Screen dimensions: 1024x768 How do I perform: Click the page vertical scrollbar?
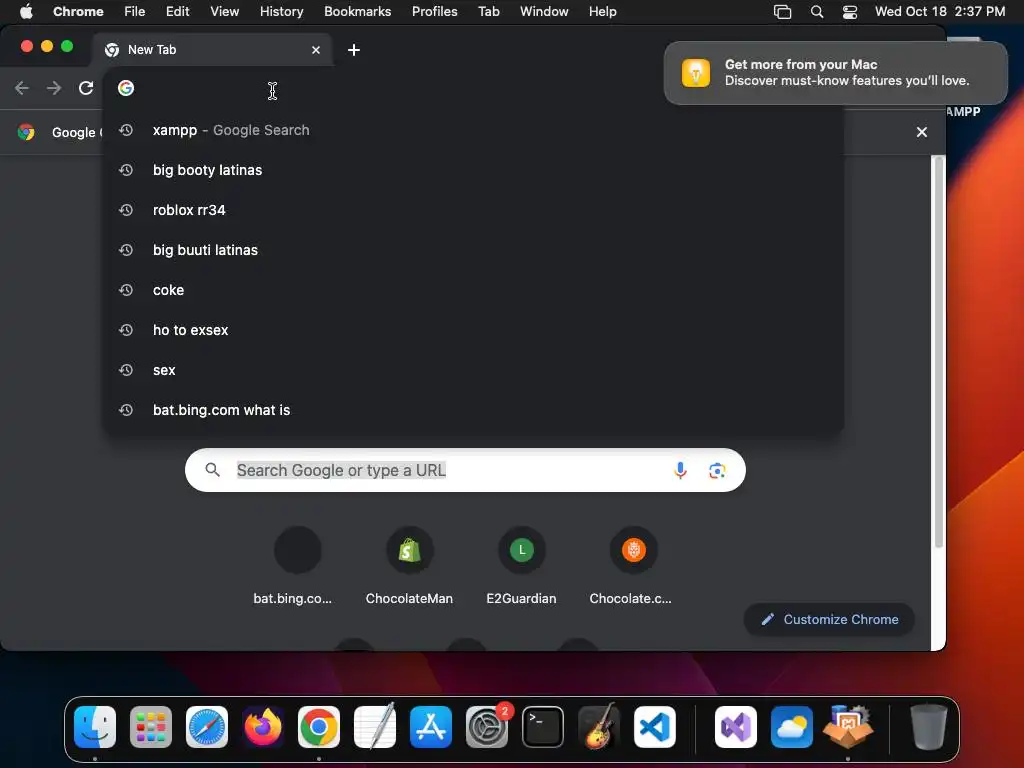tap(938, 353)
